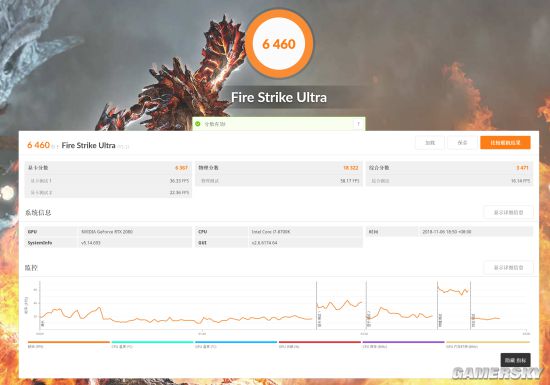Image resolution: width=550 pixels, height=385 pixels.
Task: Click the big orange 6 460 score circle
Action: [x=279, y=44]
